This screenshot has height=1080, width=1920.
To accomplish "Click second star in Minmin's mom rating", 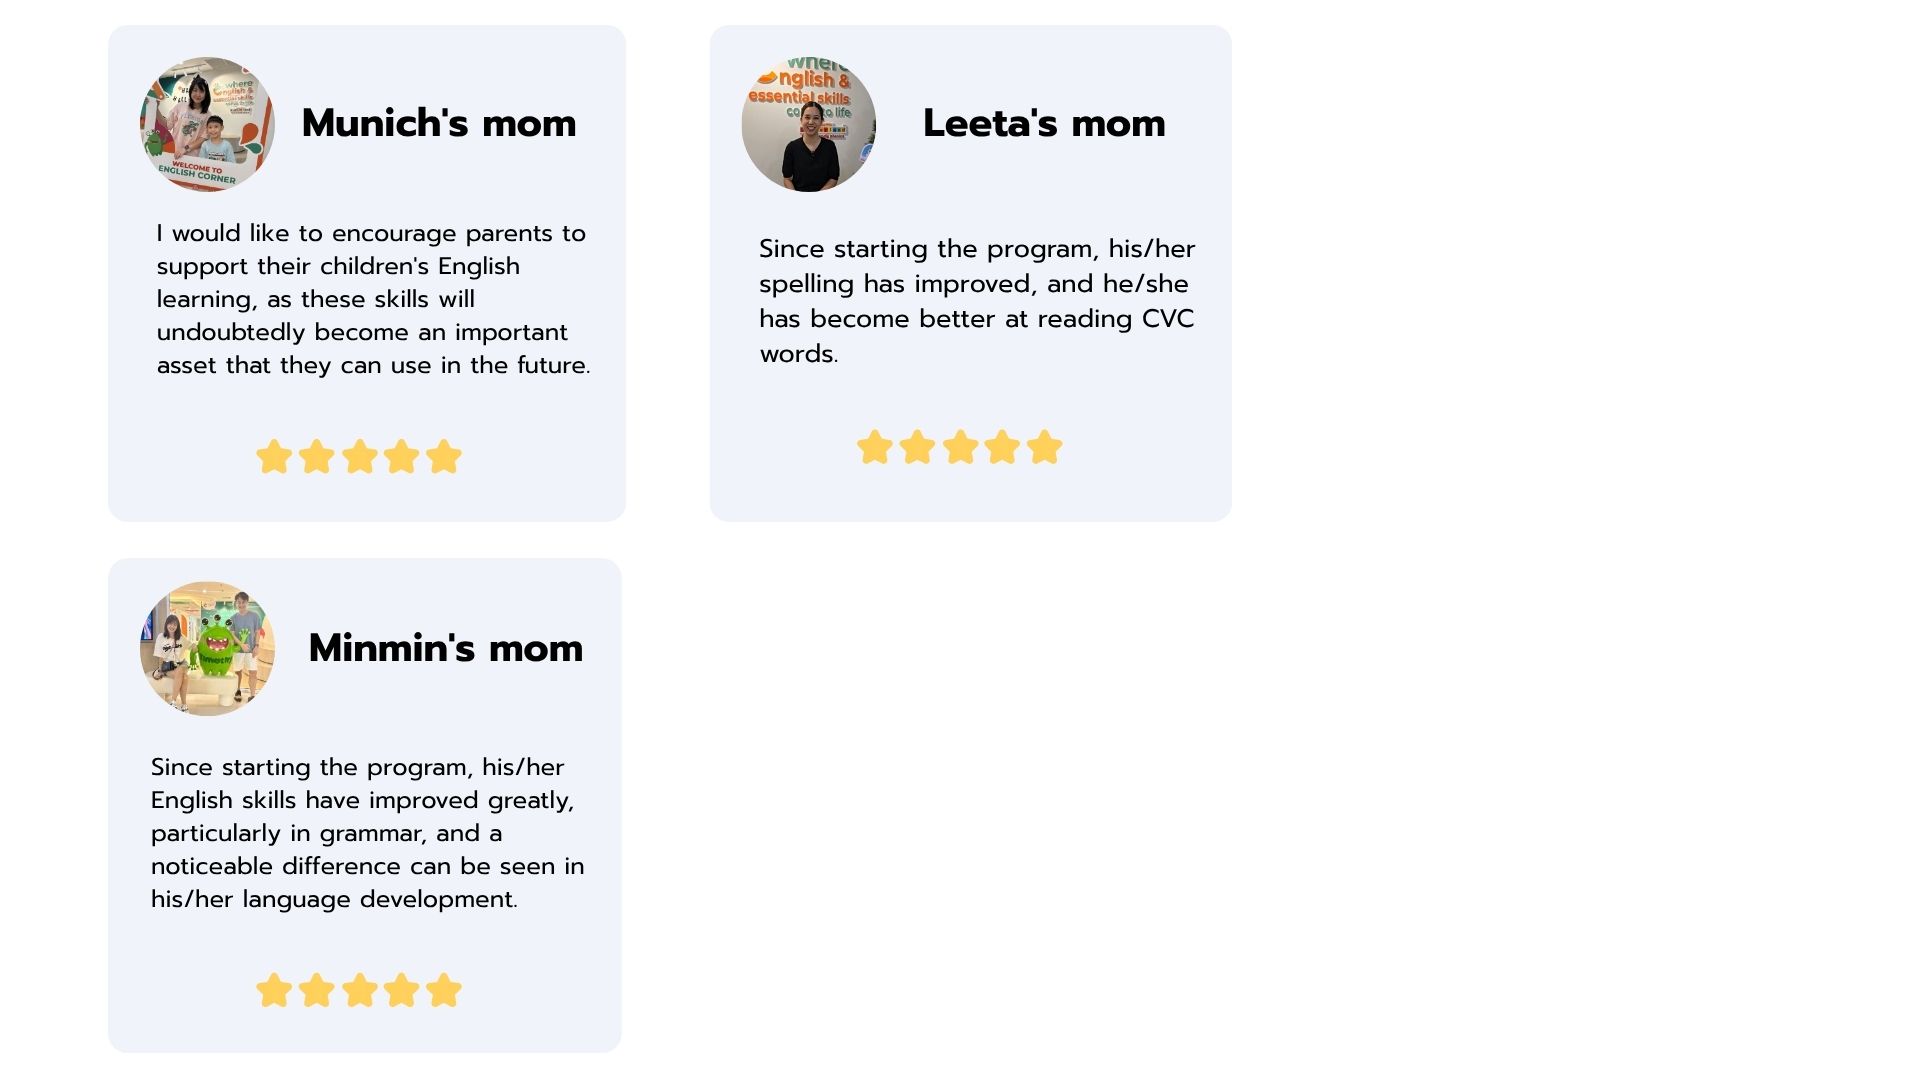I will point(317,991).
